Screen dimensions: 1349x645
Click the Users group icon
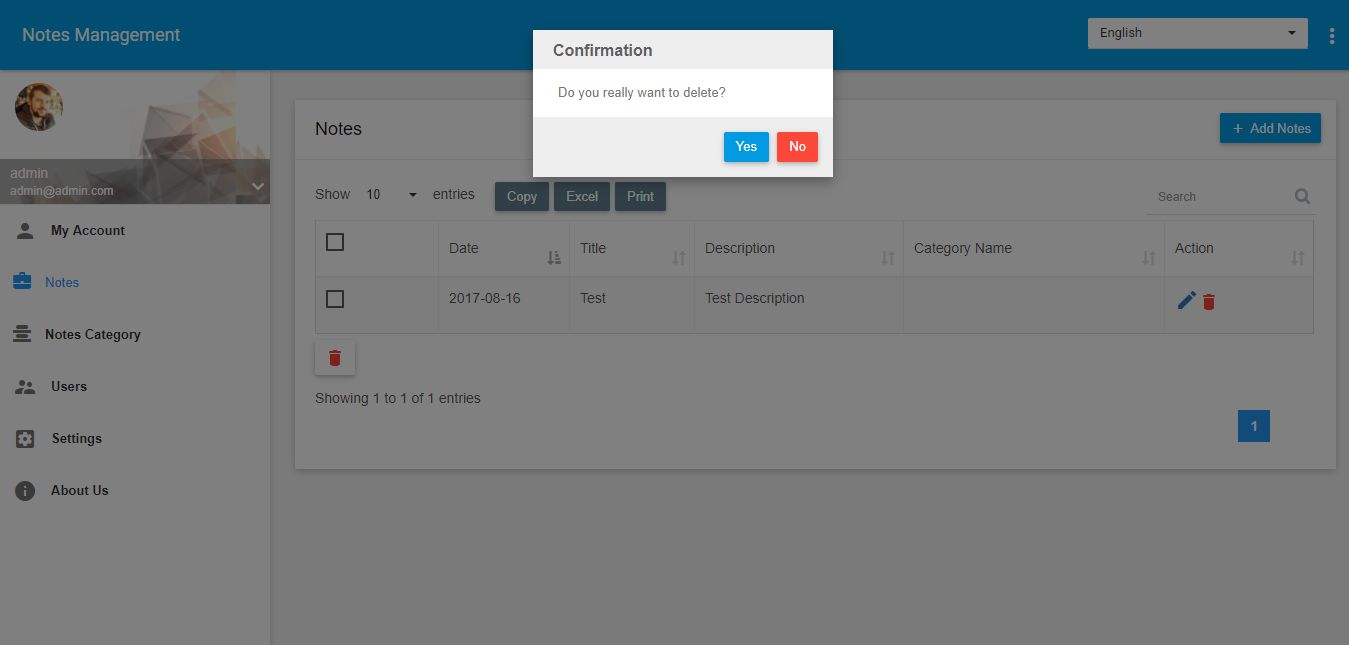tap(25, 387)
